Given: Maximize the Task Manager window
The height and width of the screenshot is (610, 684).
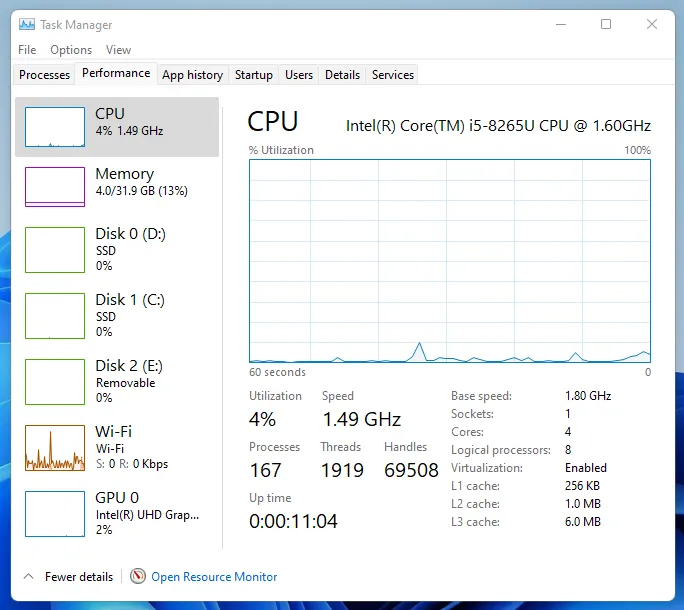Looking at the screenshot, I should point(606,24).
